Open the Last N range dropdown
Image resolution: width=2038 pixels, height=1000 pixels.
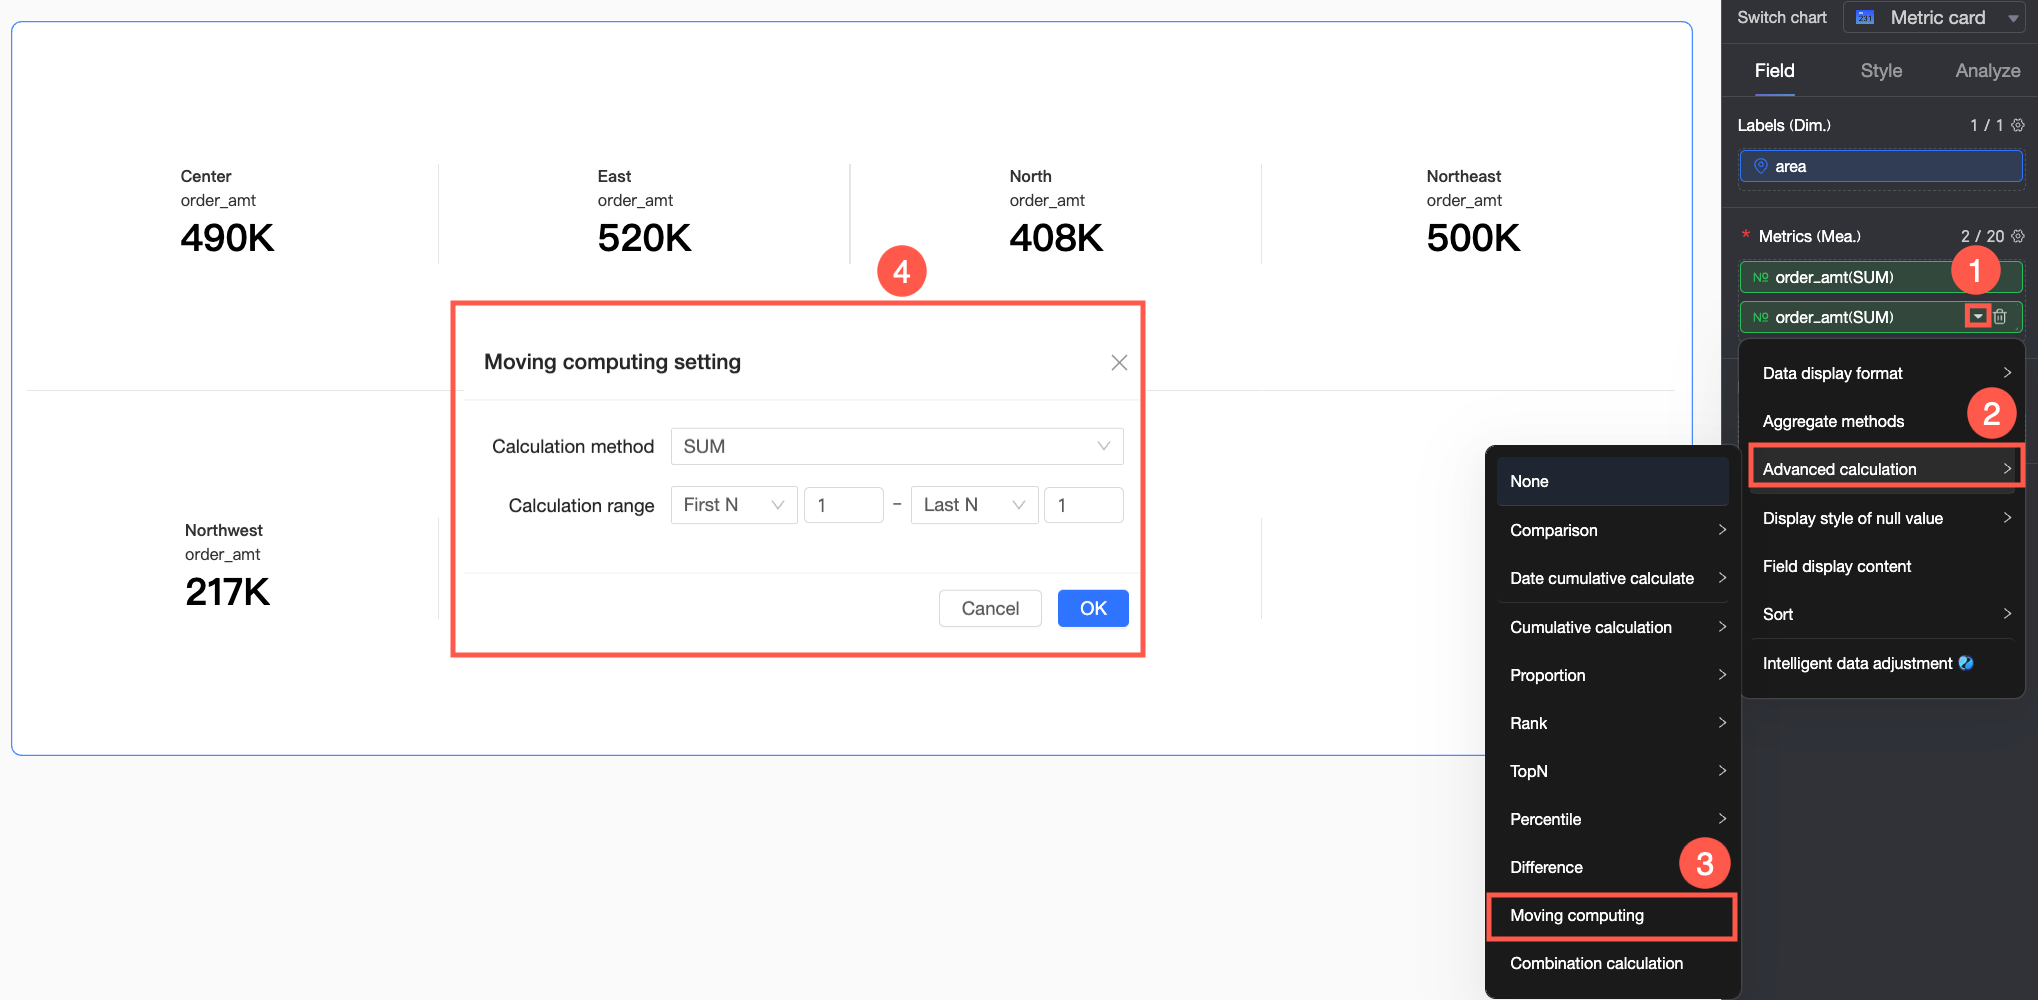pos(974,505)
